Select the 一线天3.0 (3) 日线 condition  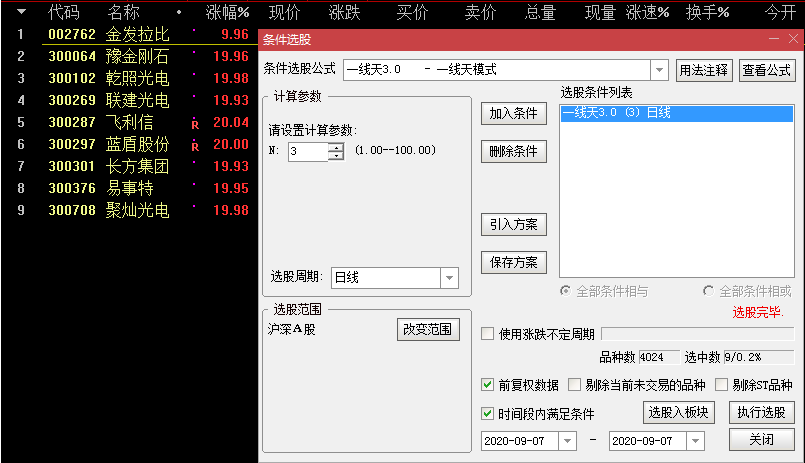677,113
